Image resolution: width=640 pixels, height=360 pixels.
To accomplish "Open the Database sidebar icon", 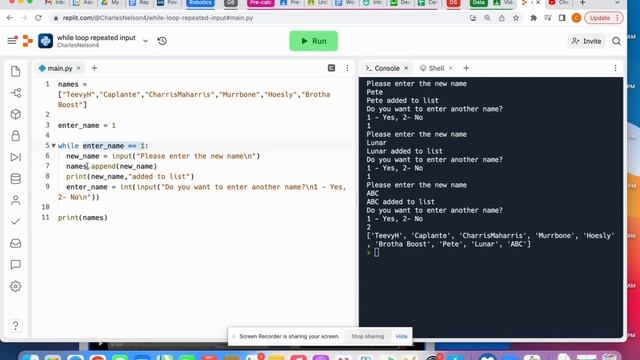I will [x=16, y=179].
